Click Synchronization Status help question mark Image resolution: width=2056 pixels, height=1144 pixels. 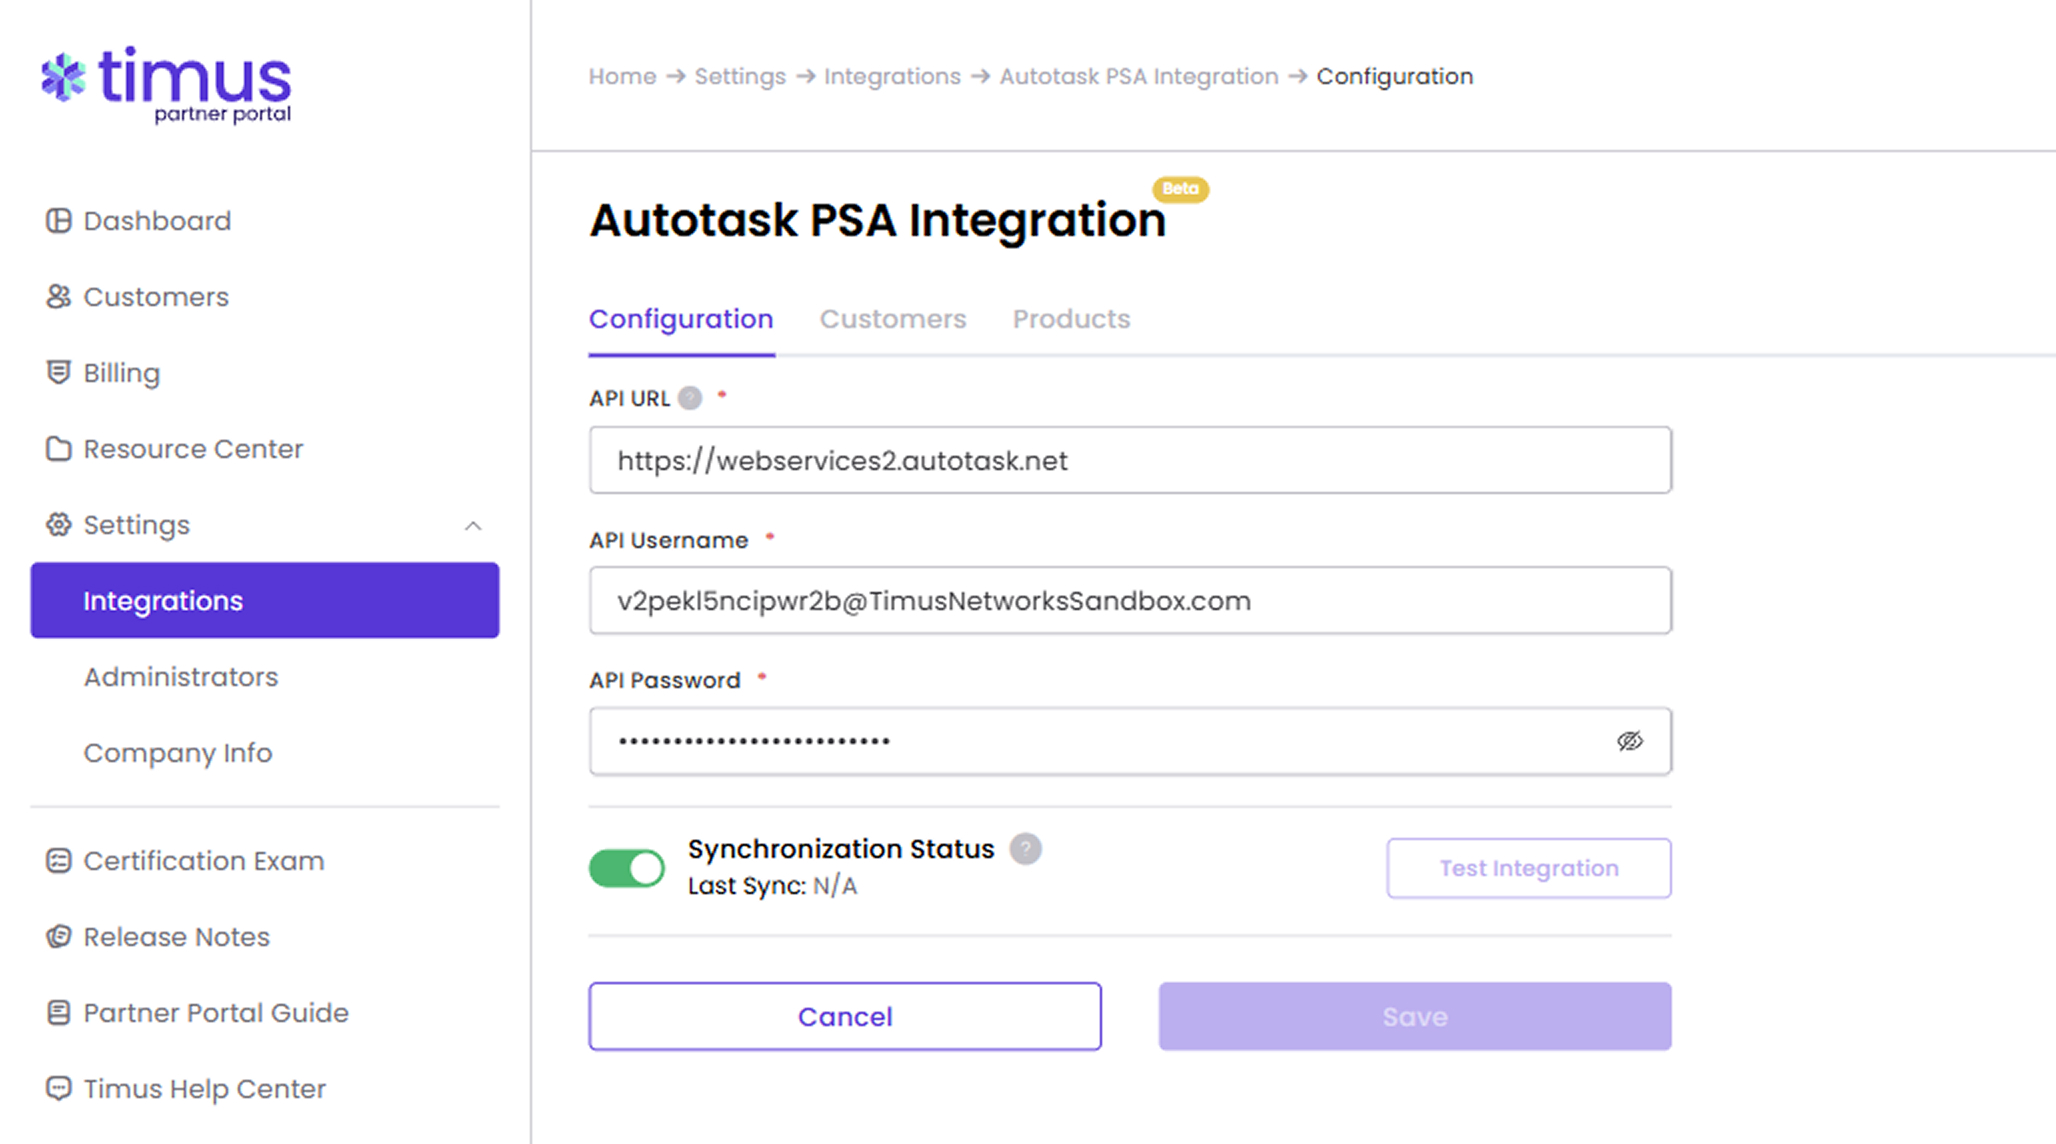coord(1025,849)
